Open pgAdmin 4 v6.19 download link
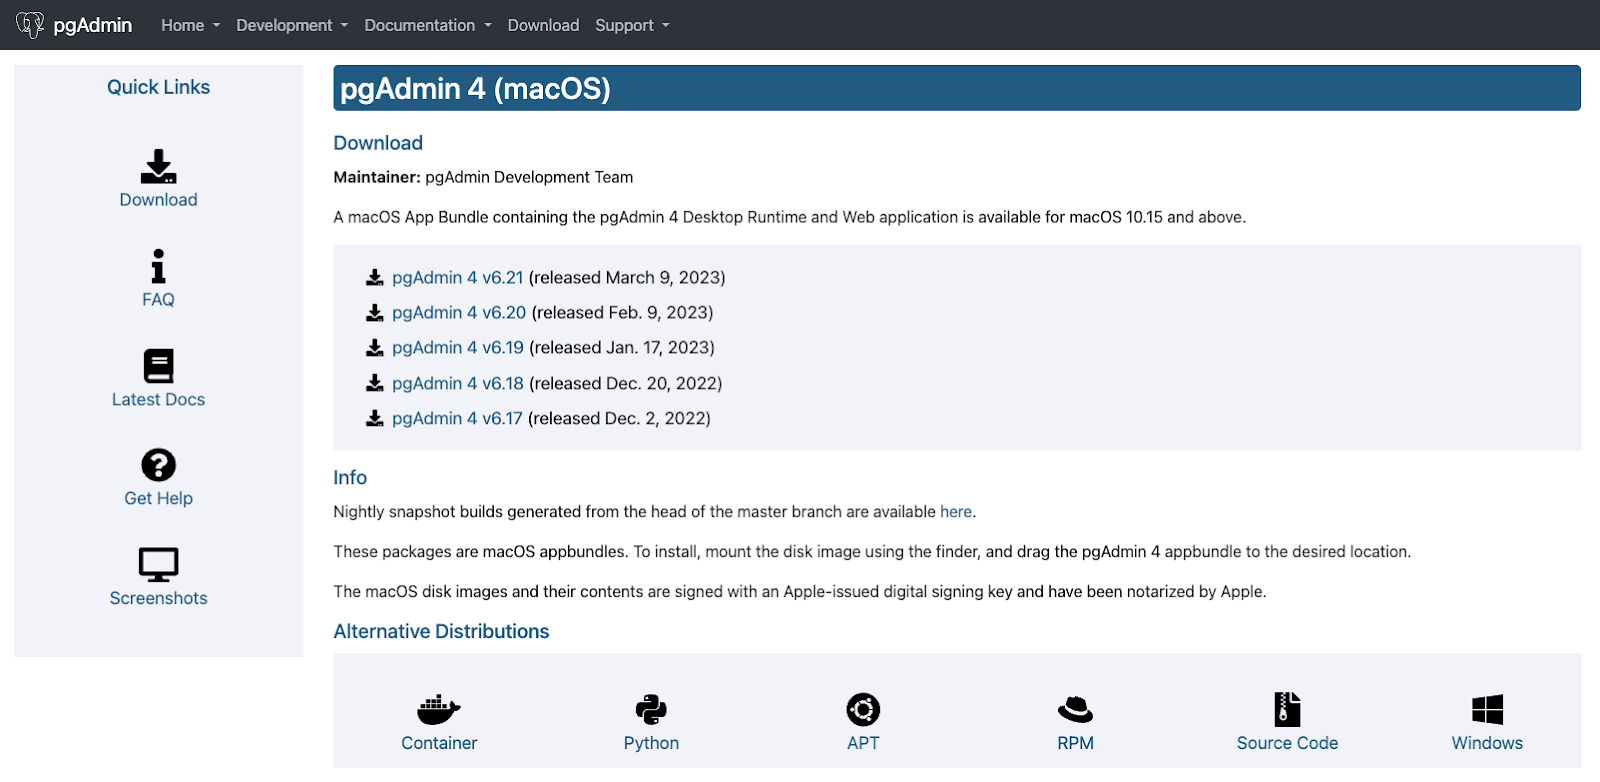This screenshot has width=1600, height=782. click(x=458, y=348)
